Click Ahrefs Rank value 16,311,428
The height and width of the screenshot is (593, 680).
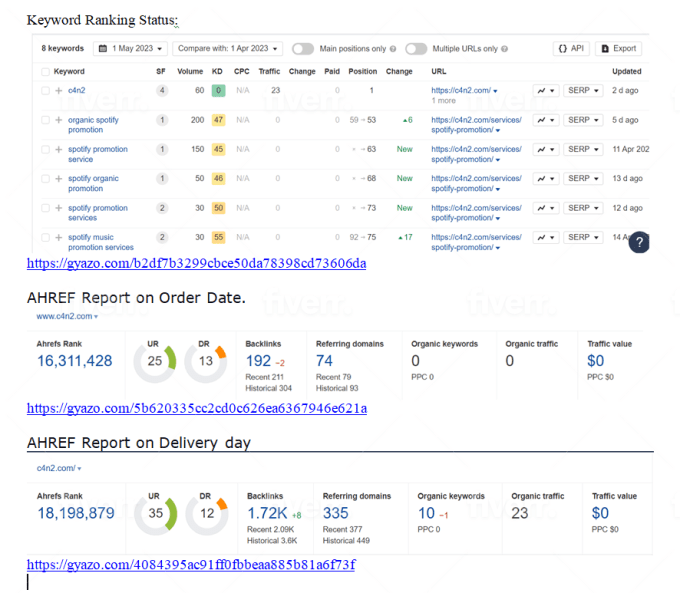(x=75, y=361)
